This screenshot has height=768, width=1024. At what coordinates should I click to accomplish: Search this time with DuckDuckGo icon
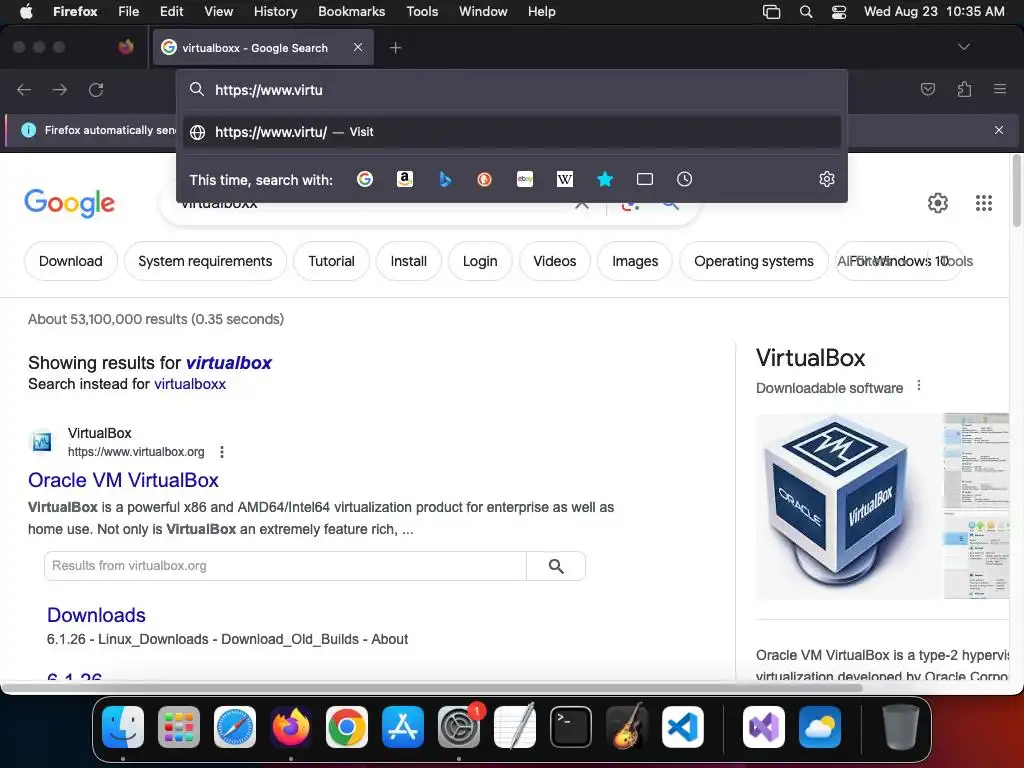[x=485, y=179]
